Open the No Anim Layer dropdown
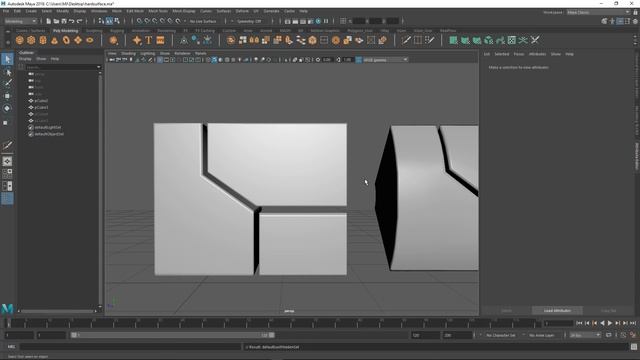This screenshot has width=640, height=360. coord(542,335)
